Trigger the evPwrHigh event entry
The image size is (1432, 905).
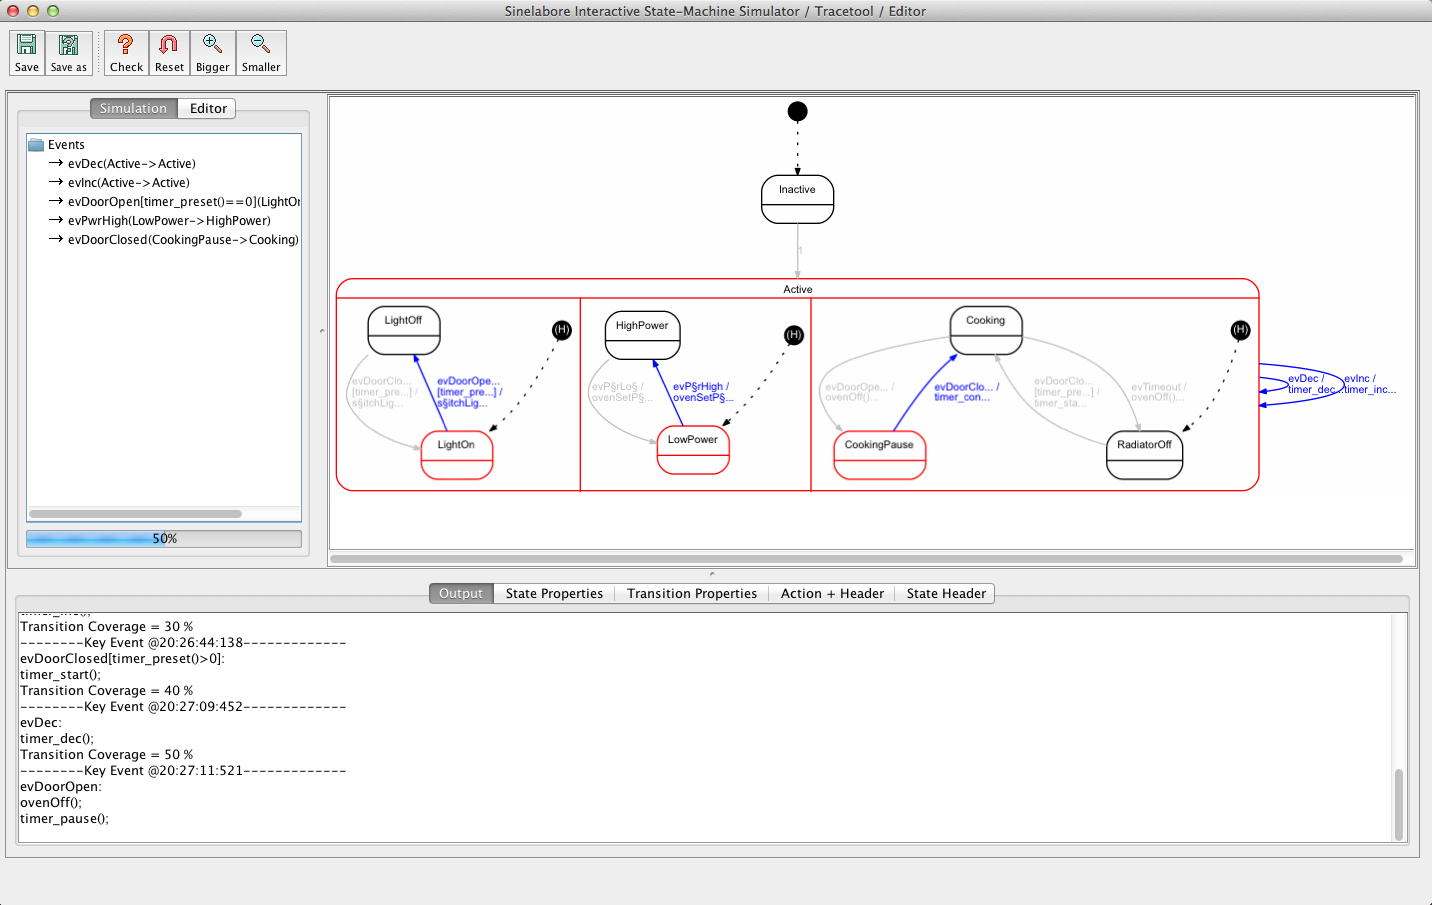click(x=168, y=221)
